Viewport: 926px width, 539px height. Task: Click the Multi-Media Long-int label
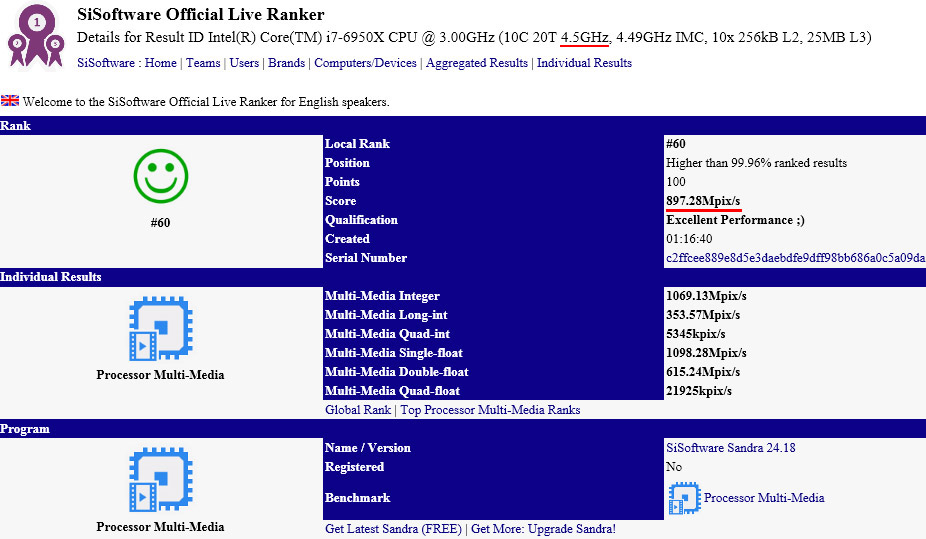pyautogui.click(x=386, y=315)
